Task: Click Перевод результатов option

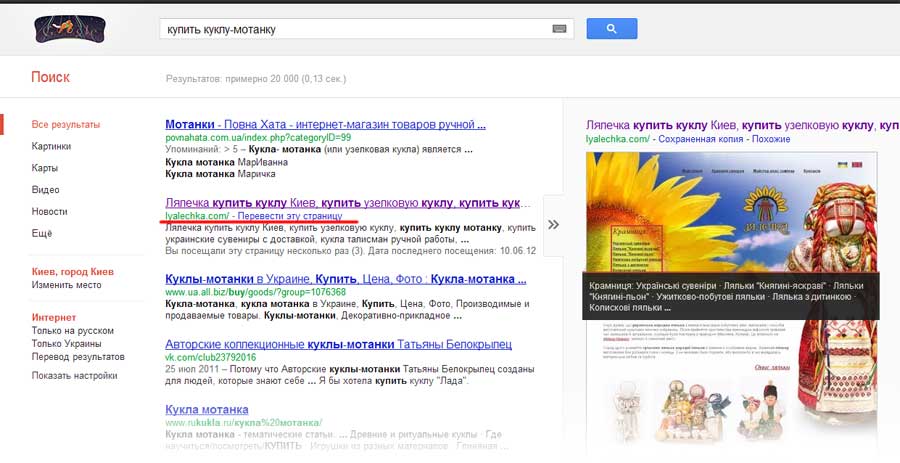Action: coord(77,356)
